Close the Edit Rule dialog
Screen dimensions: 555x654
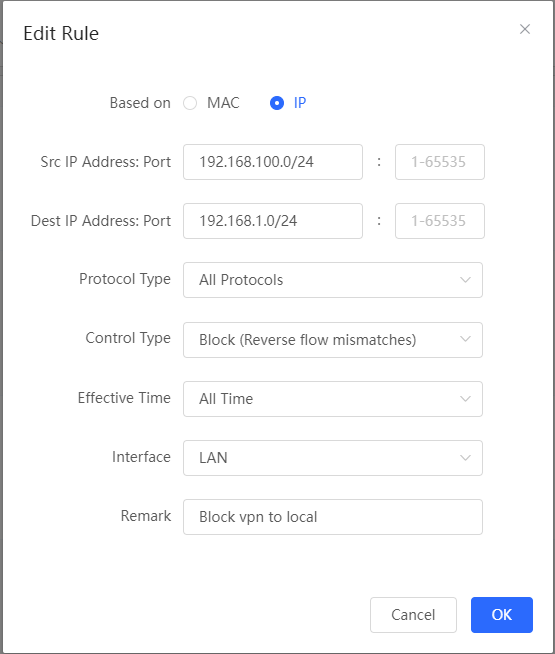[x=525, y=29]
